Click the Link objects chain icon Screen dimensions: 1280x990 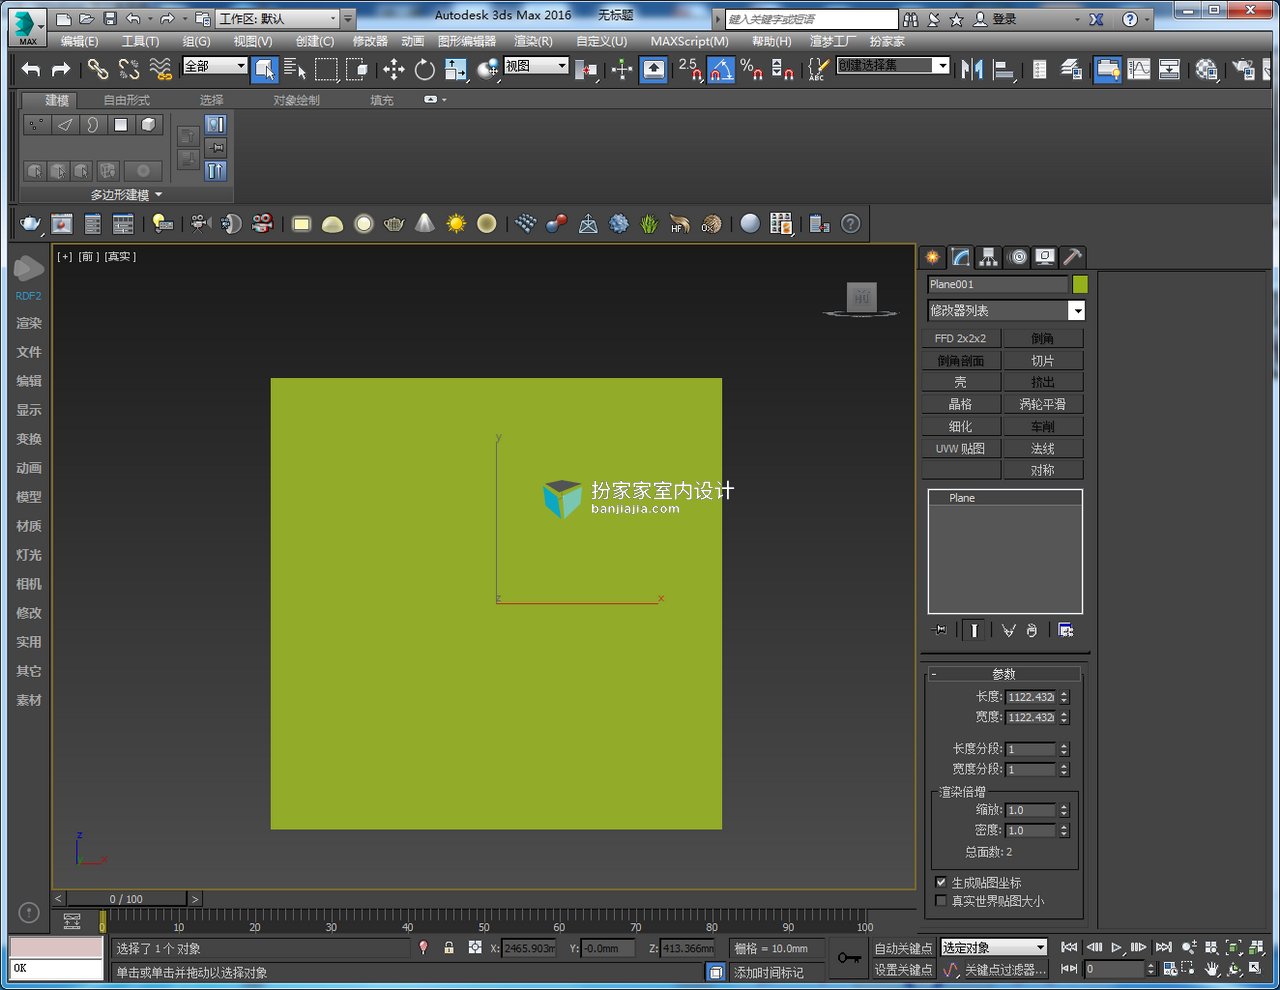97,69
